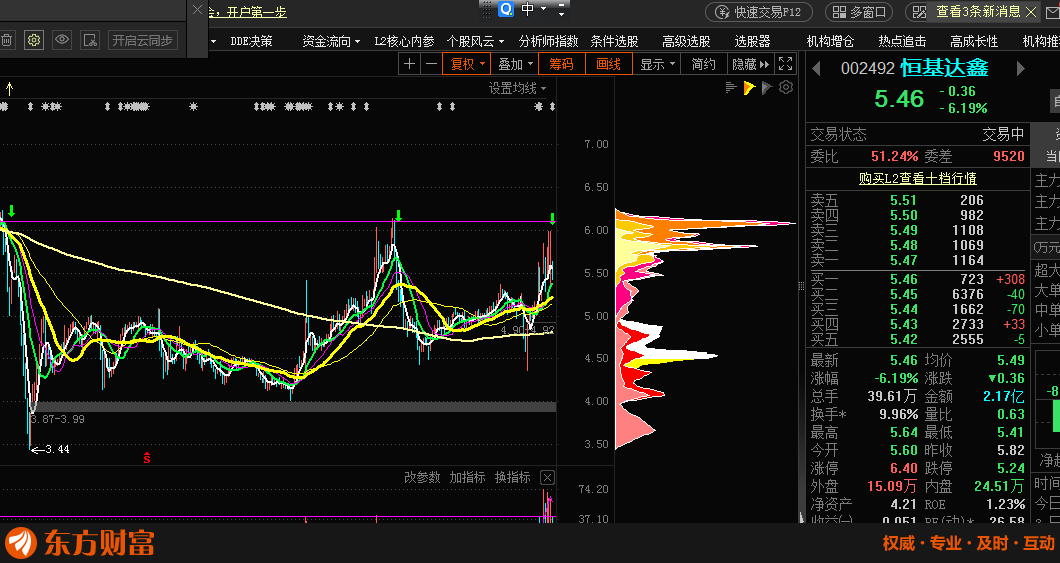
Task: Open the 开户第一步 link
Action: tap(256, 12)
